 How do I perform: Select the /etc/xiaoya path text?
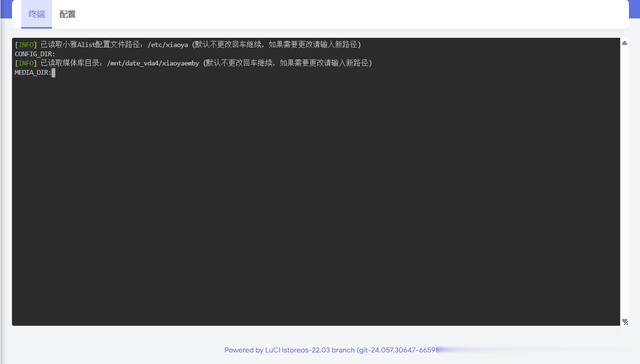tap(168, 45)
